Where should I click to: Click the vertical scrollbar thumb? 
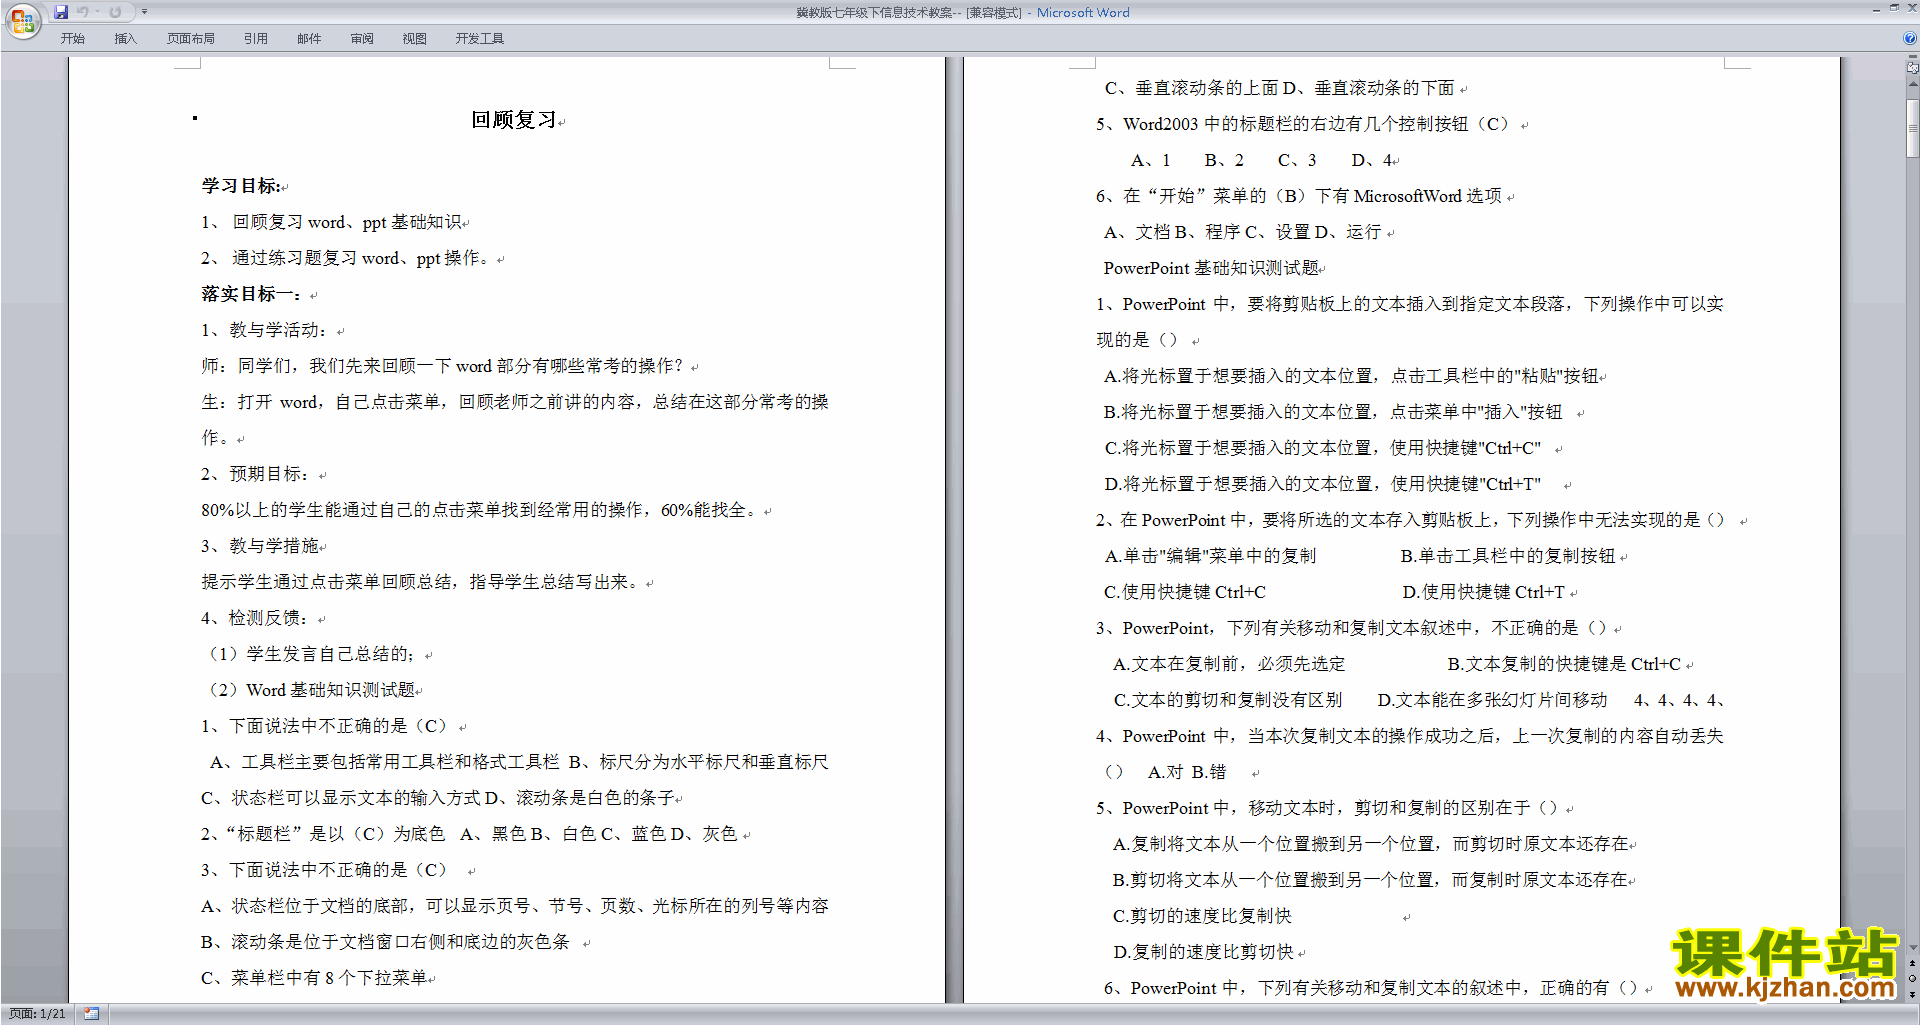[1912, 128]
